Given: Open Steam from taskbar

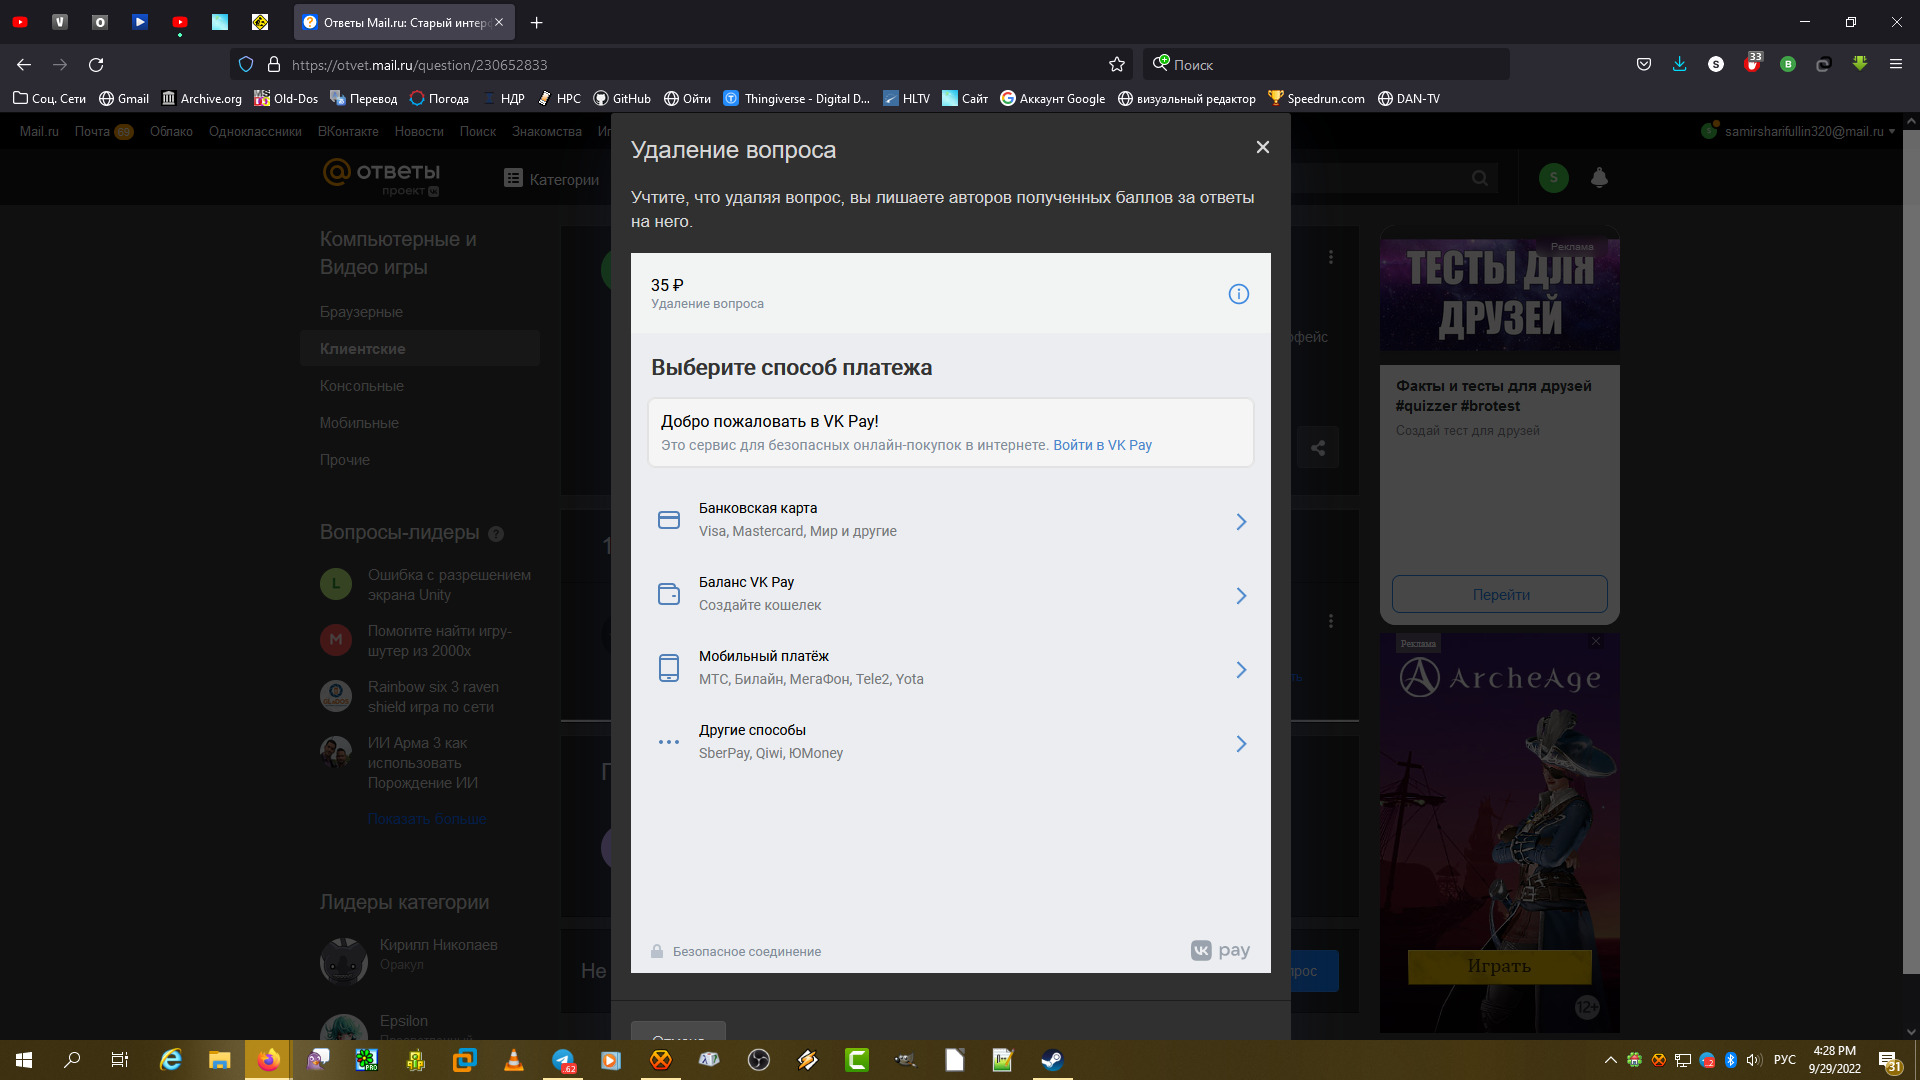Looking at the screenshot, I should coord(1051,1060).
